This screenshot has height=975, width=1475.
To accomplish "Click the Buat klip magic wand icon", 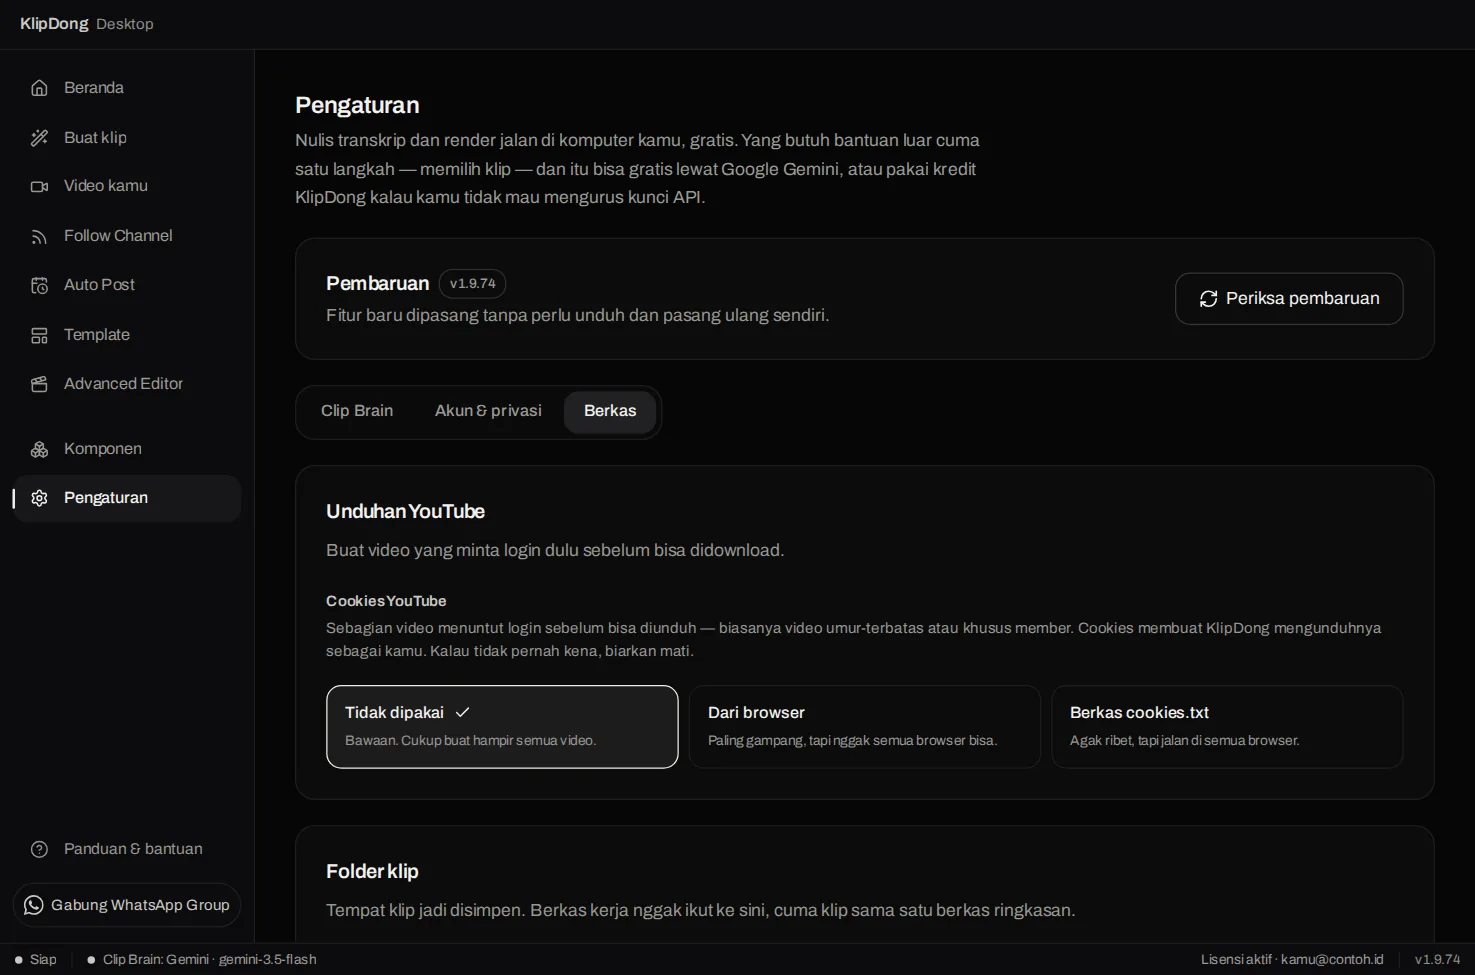I will point(39,138).
